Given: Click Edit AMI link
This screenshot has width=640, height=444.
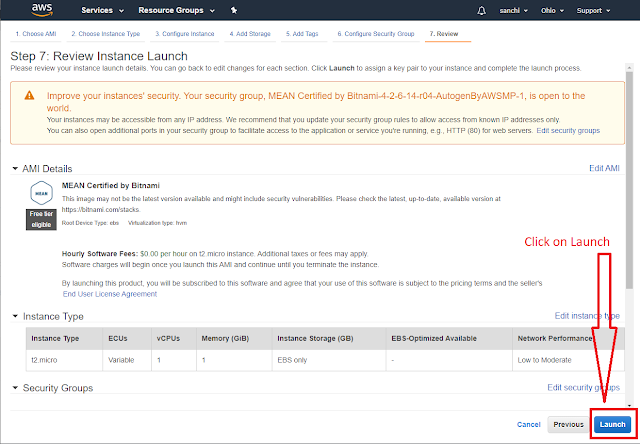Looking at the screenshot, I should (x=604, y=168).
